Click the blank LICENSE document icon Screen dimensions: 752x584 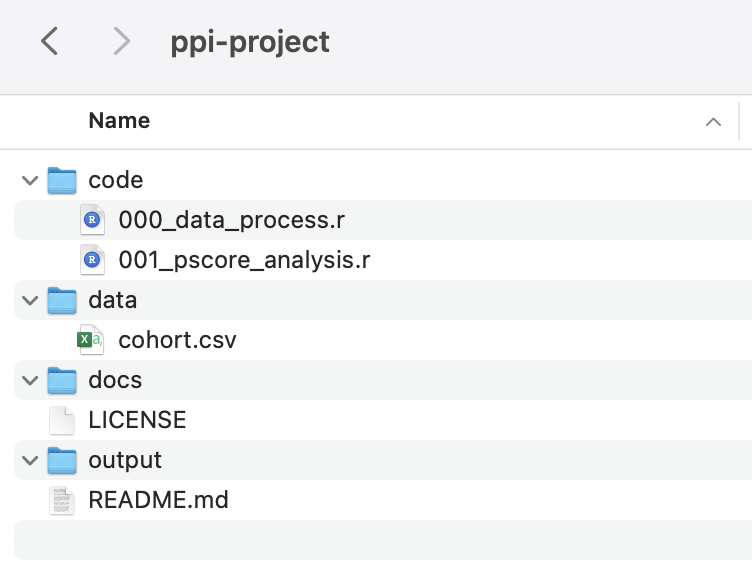[x=63, y=420]
